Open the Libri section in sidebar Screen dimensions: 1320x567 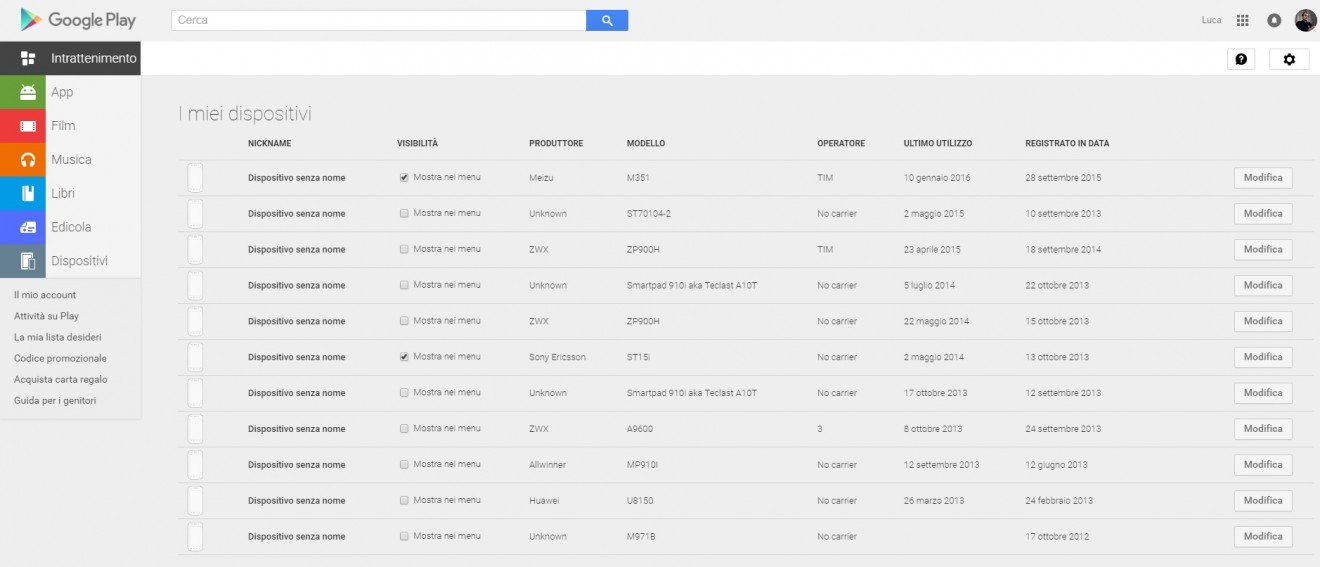click(x=63, y=193)
